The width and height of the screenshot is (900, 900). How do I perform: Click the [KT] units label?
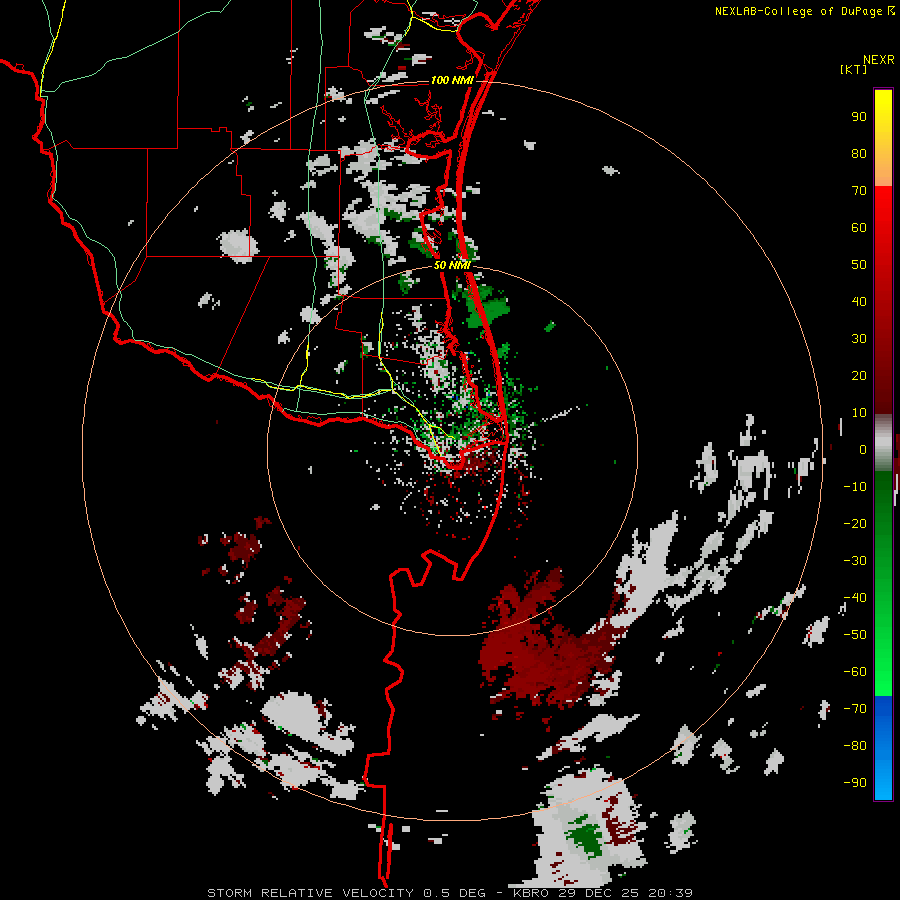click(x=854, y=69)
